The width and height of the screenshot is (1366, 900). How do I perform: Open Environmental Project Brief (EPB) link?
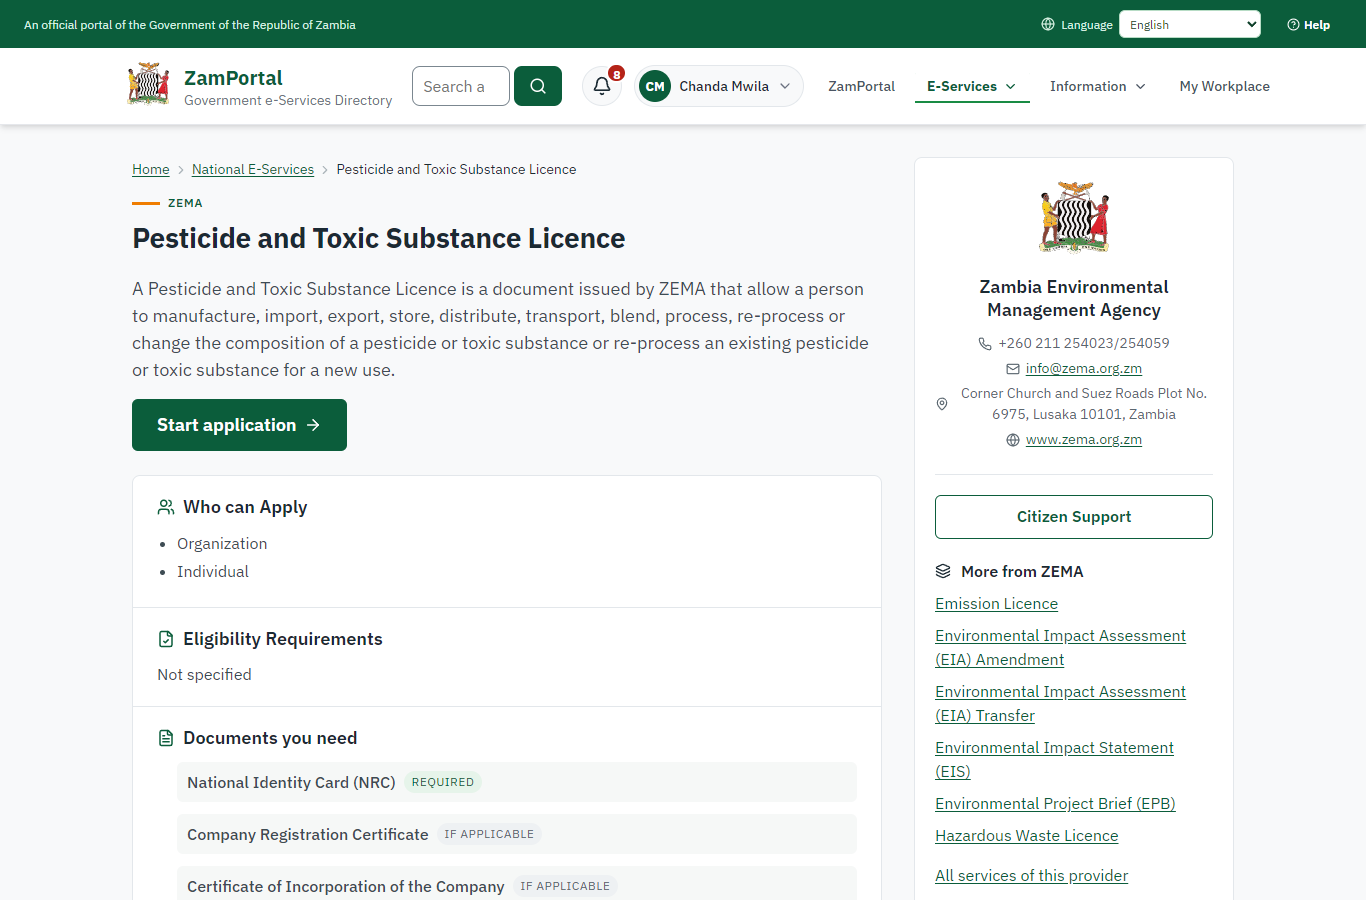click(1055, 804)
